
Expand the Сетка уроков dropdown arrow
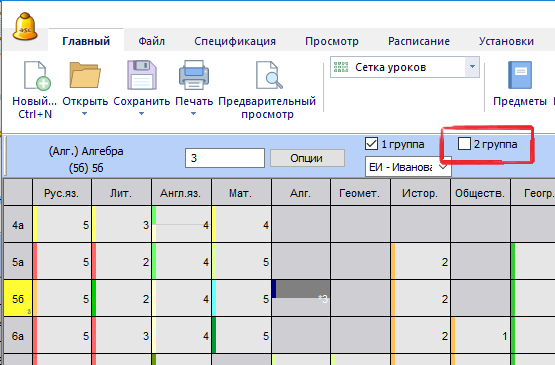click(x=472, y=67)
